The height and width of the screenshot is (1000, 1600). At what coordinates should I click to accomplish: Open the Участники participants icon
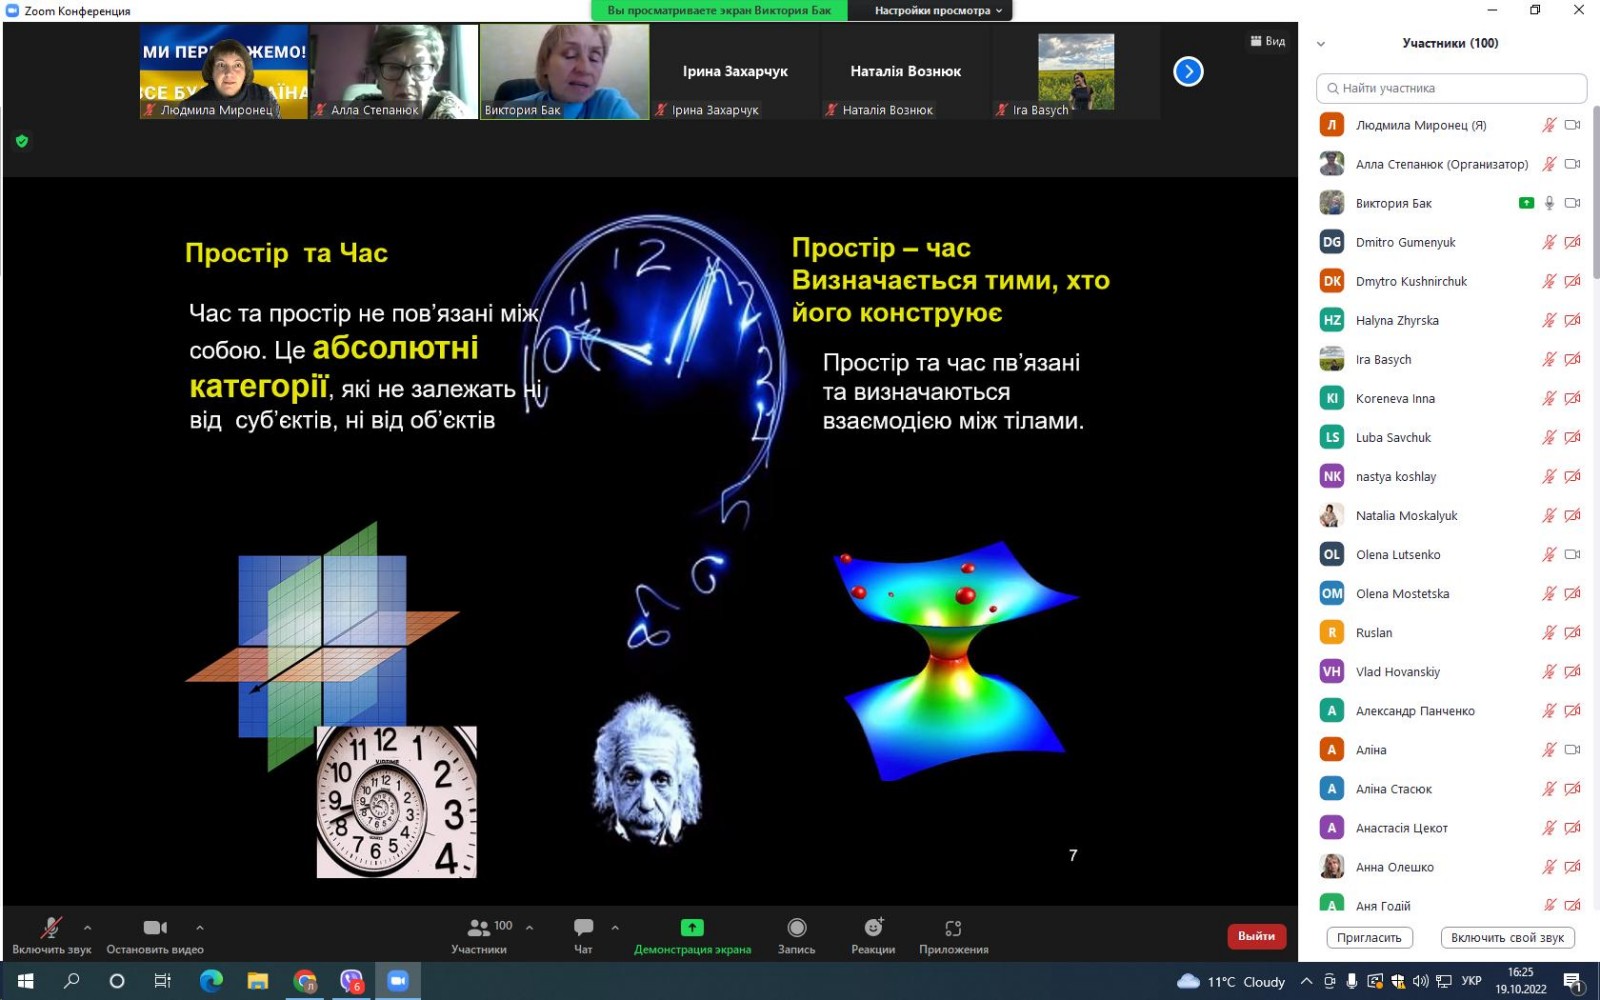click(479, 928)
